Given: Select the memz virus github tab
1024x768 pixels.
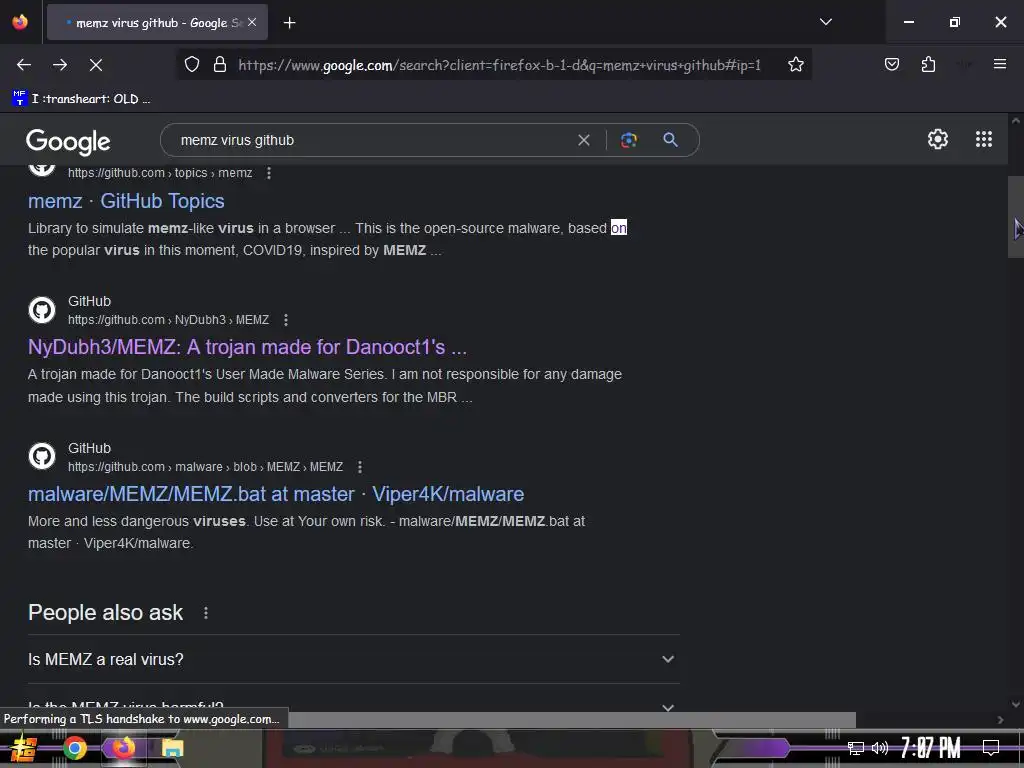Looking at the screenshot, I should click(157, 23).
